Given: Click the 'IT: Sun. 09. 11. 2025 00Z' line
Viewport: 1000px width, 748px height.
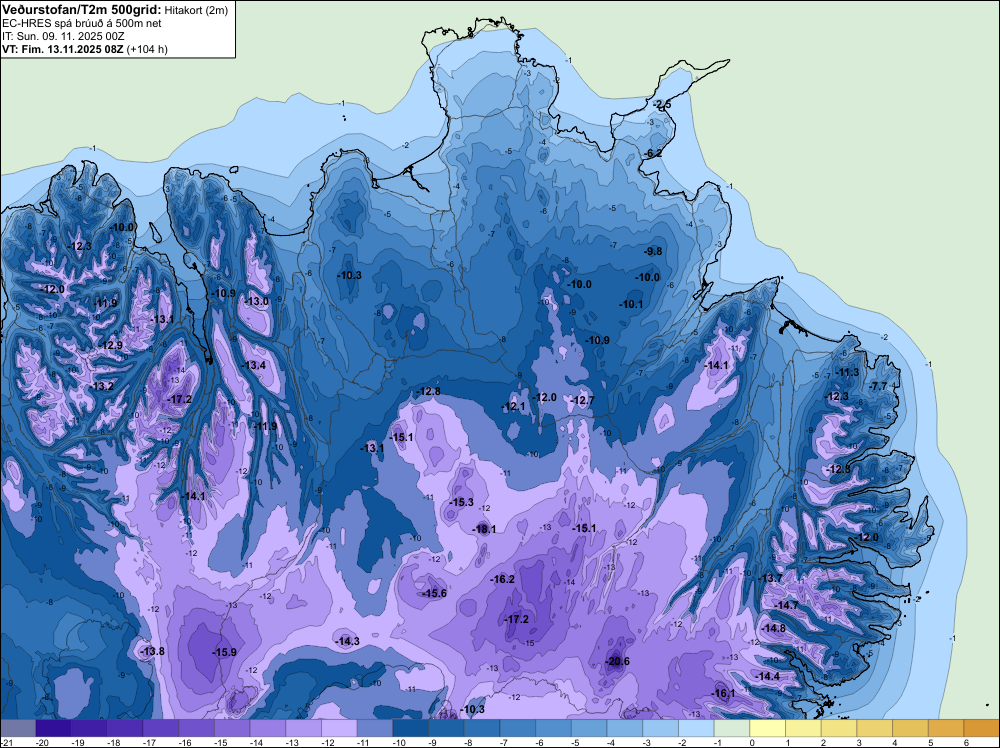Looking at the screenshot, I should coord(63,36).
